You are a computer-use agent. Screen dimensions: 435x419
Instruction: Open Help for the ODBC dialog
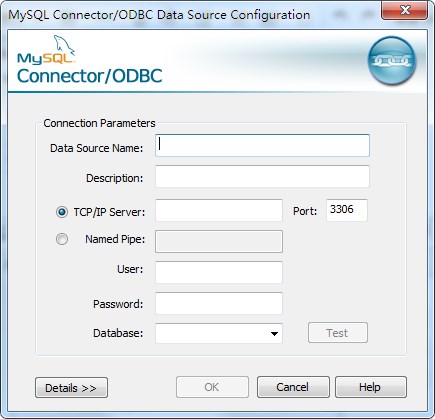[x=371, y=387]
